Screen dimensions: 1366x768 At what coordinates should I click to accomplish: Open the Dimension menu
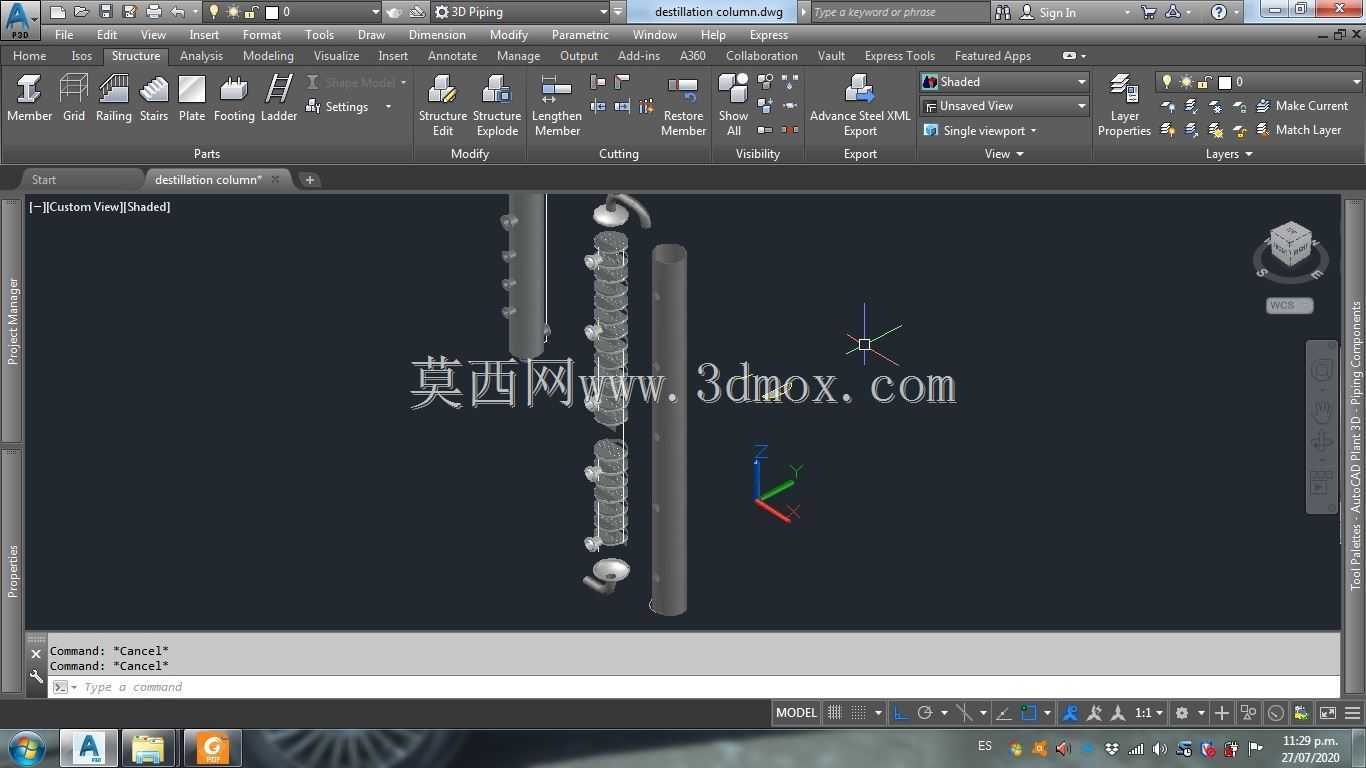[437, 34]
